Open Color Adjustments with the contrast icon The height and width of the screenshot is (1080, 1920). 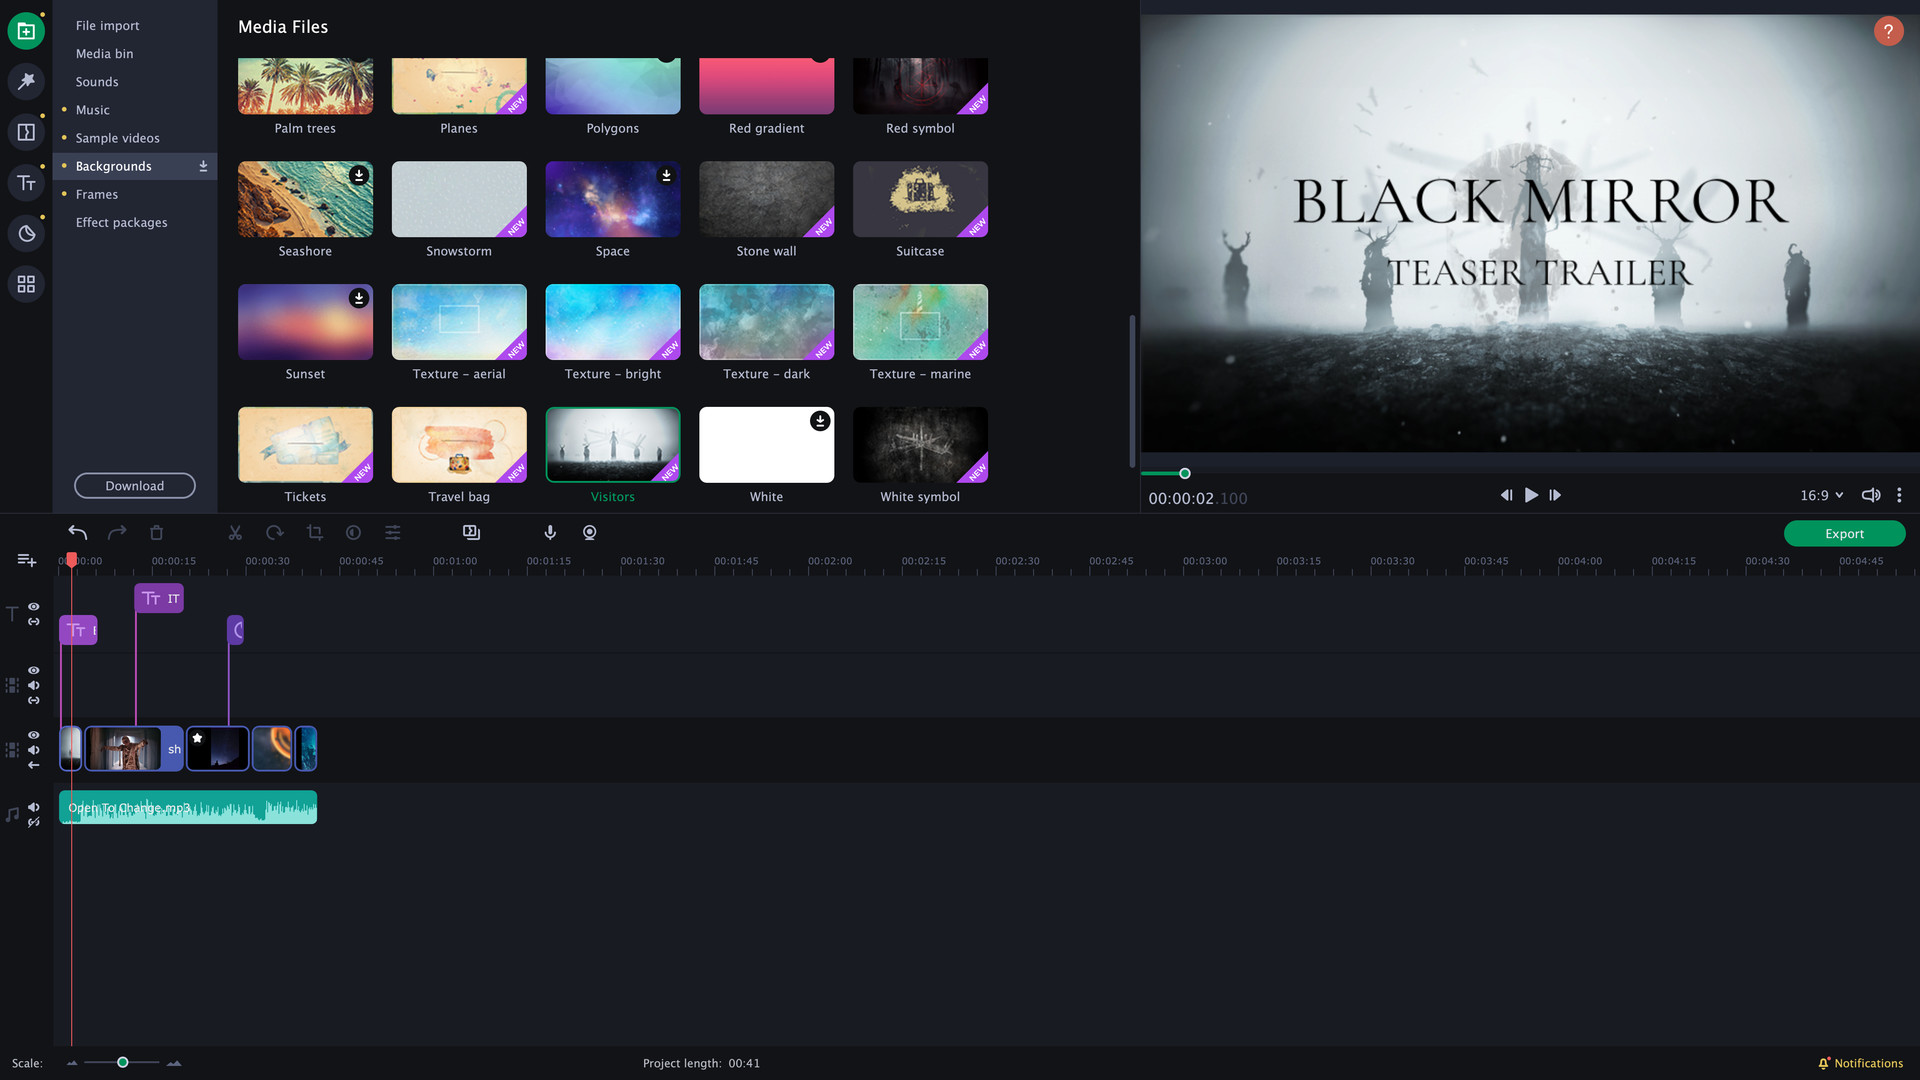pyautogui.click(x=353, y=533)
